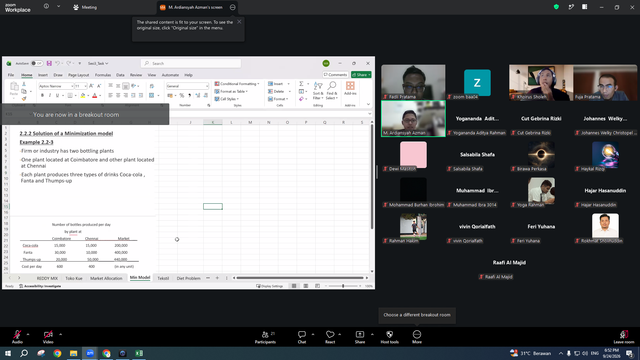Dismiss the shared content size notice
Image resolution: width=640 pixels, height=360 pixels.
(239, 22)
